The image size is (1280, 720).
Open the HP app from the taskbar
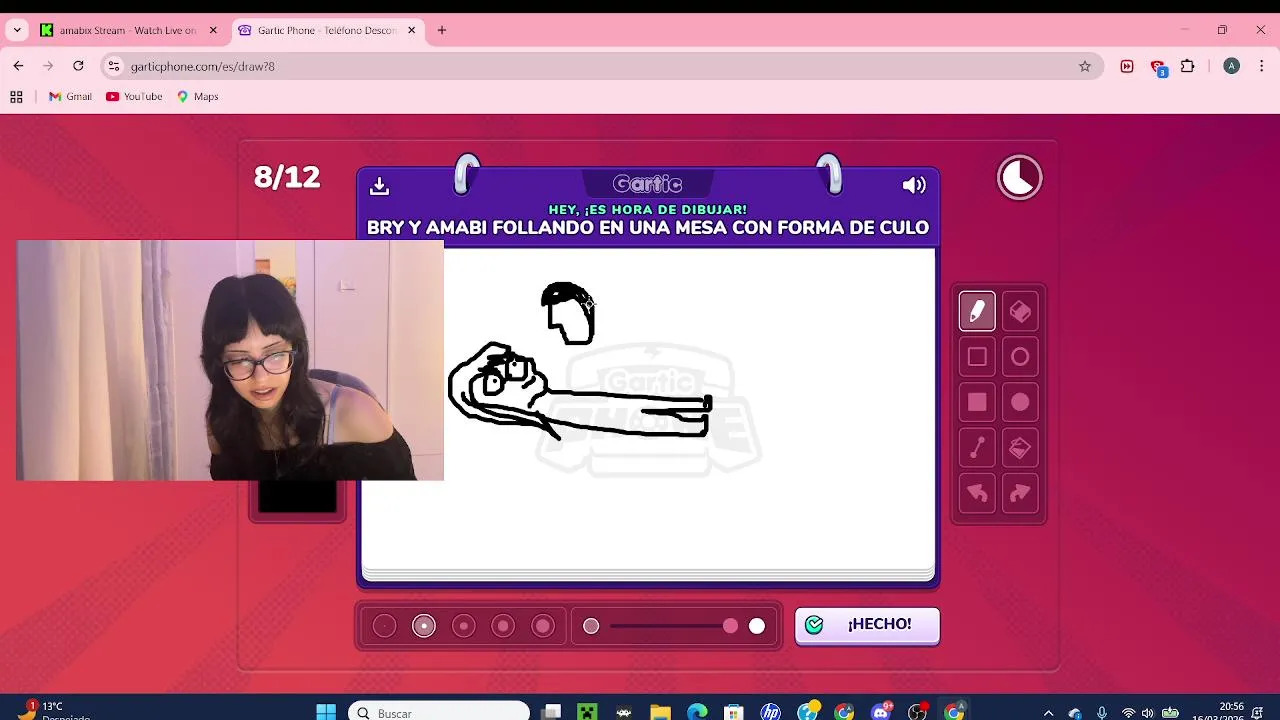pos(770,712)
